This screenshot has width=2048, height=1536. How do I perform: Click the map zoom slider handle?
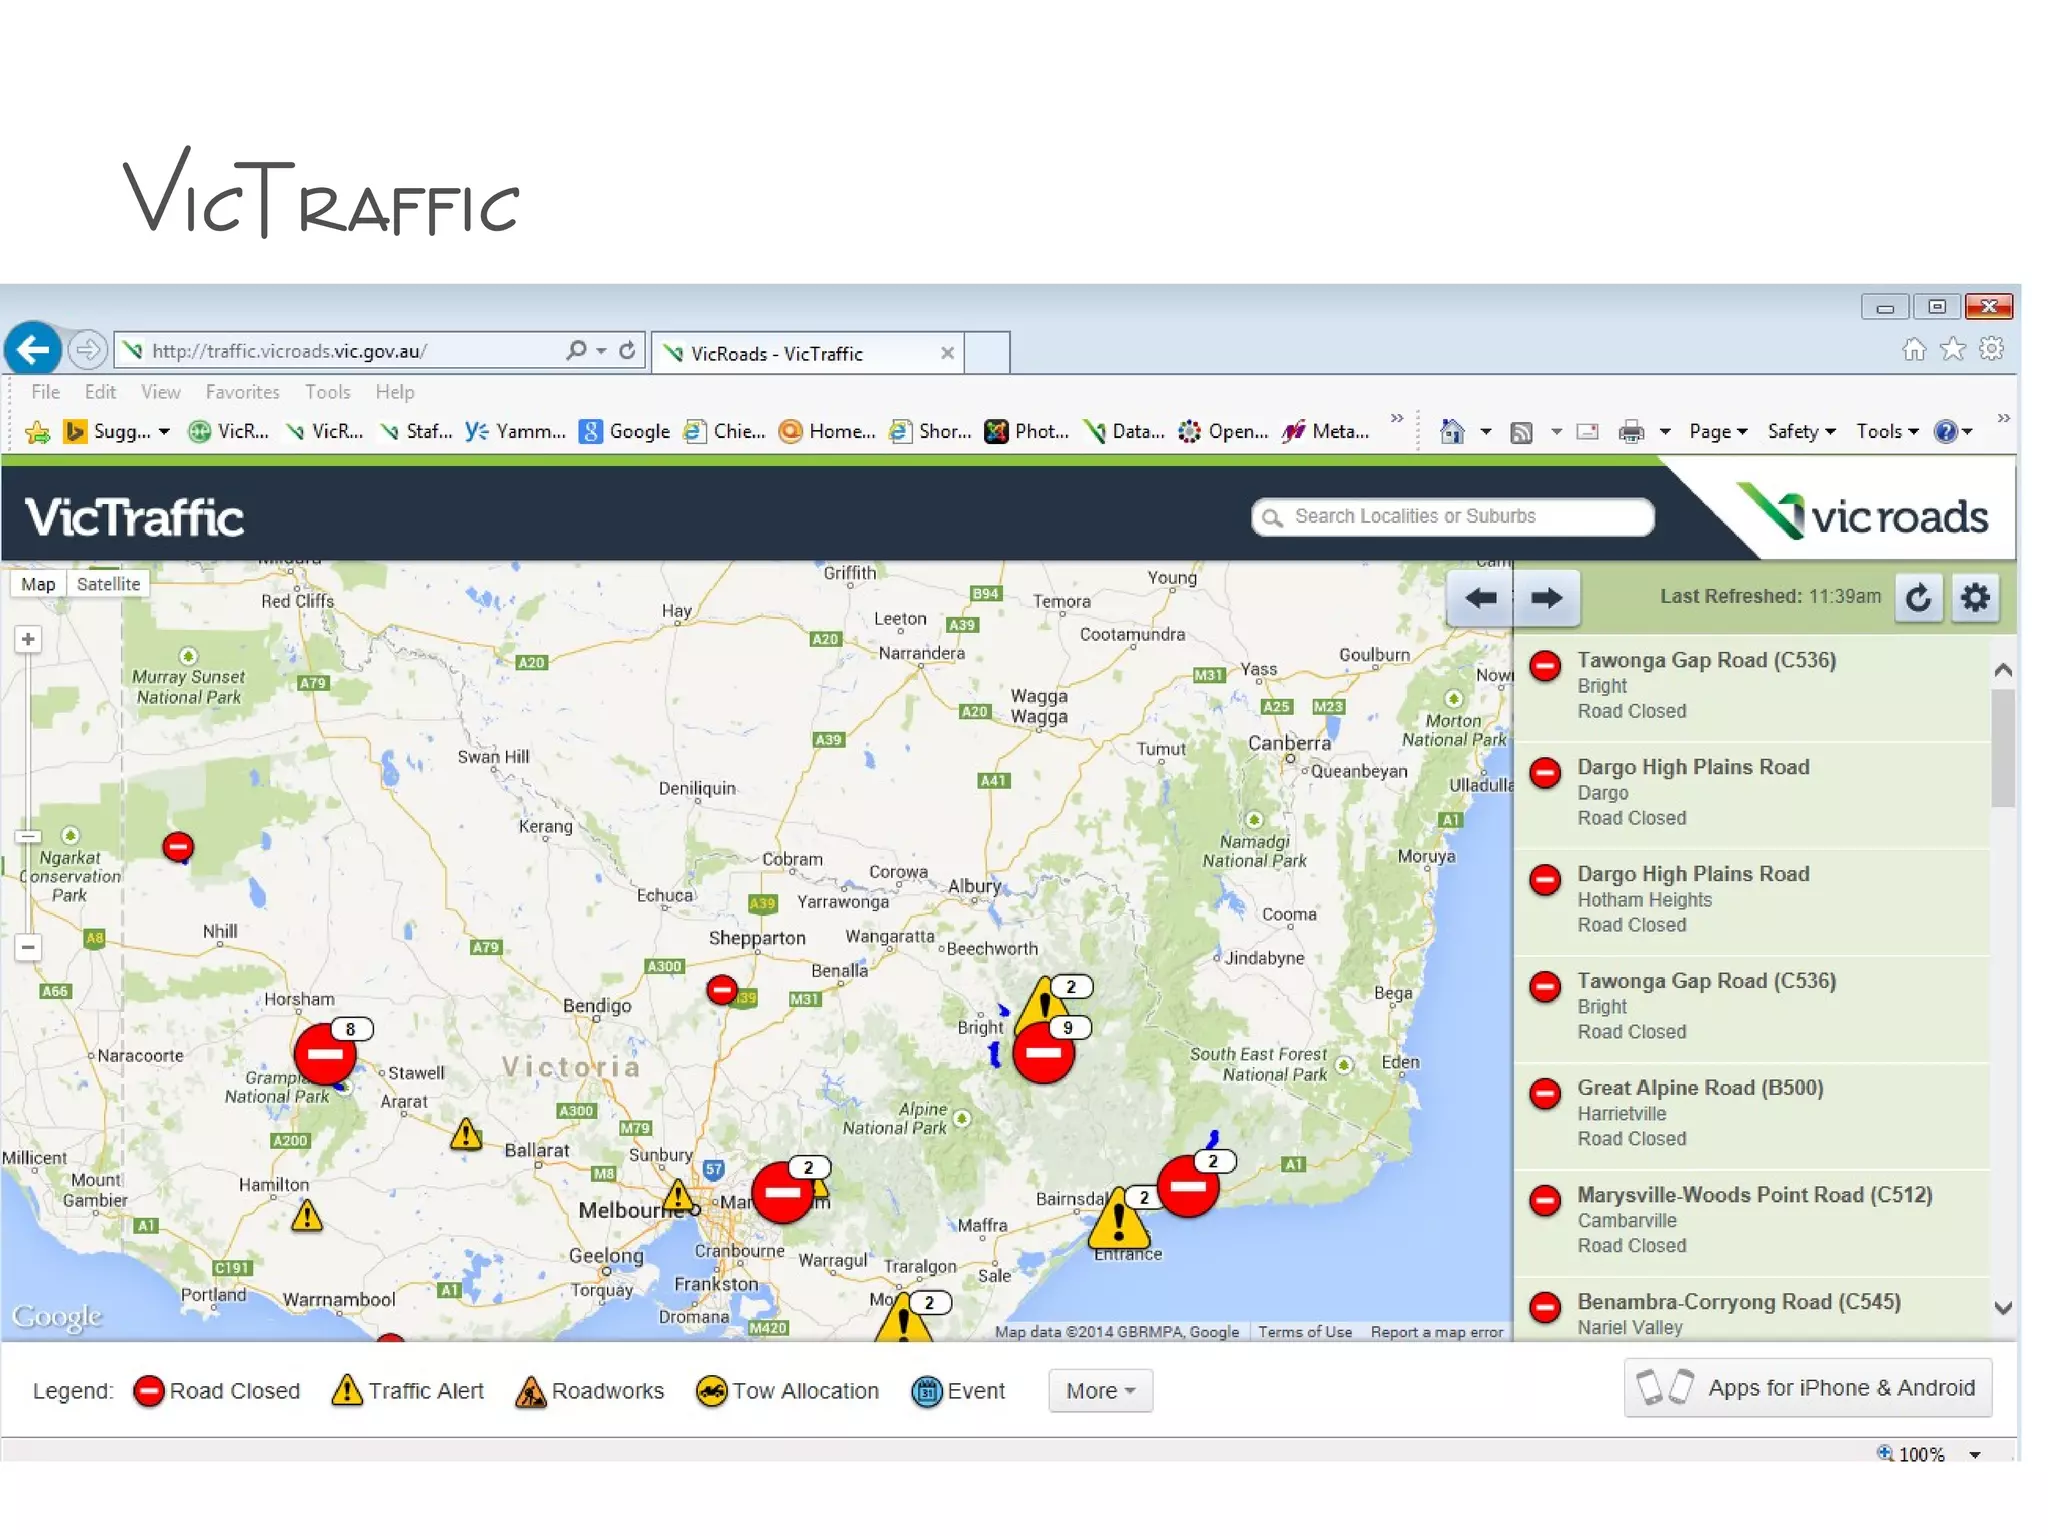[x=28, y=836]
